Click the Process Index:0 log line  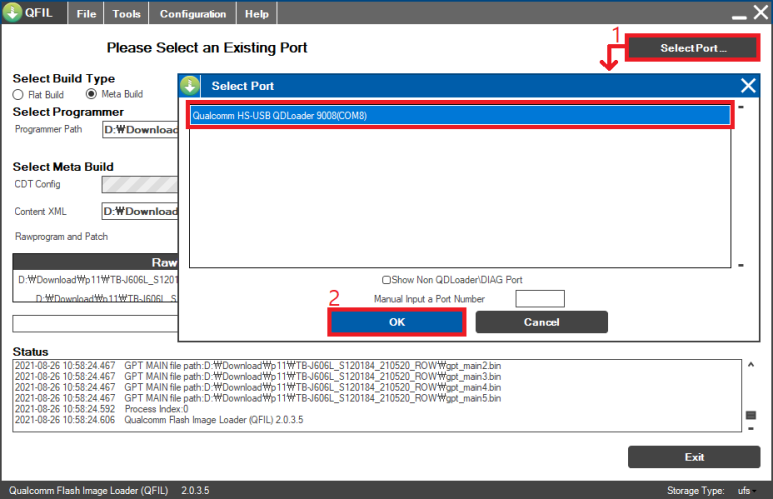coord(102,409)
